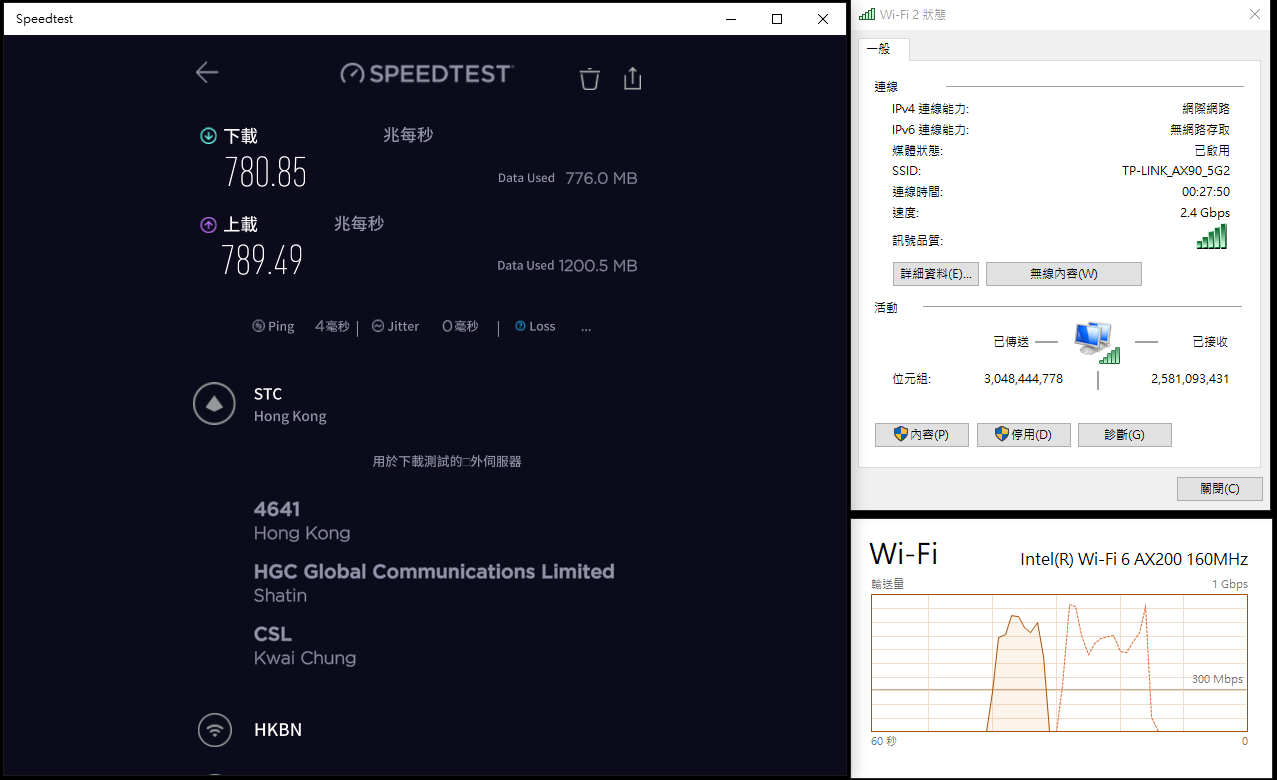Click the STC server name
The width and height of the screenshot is (1277, 780).
coord(268,394)
